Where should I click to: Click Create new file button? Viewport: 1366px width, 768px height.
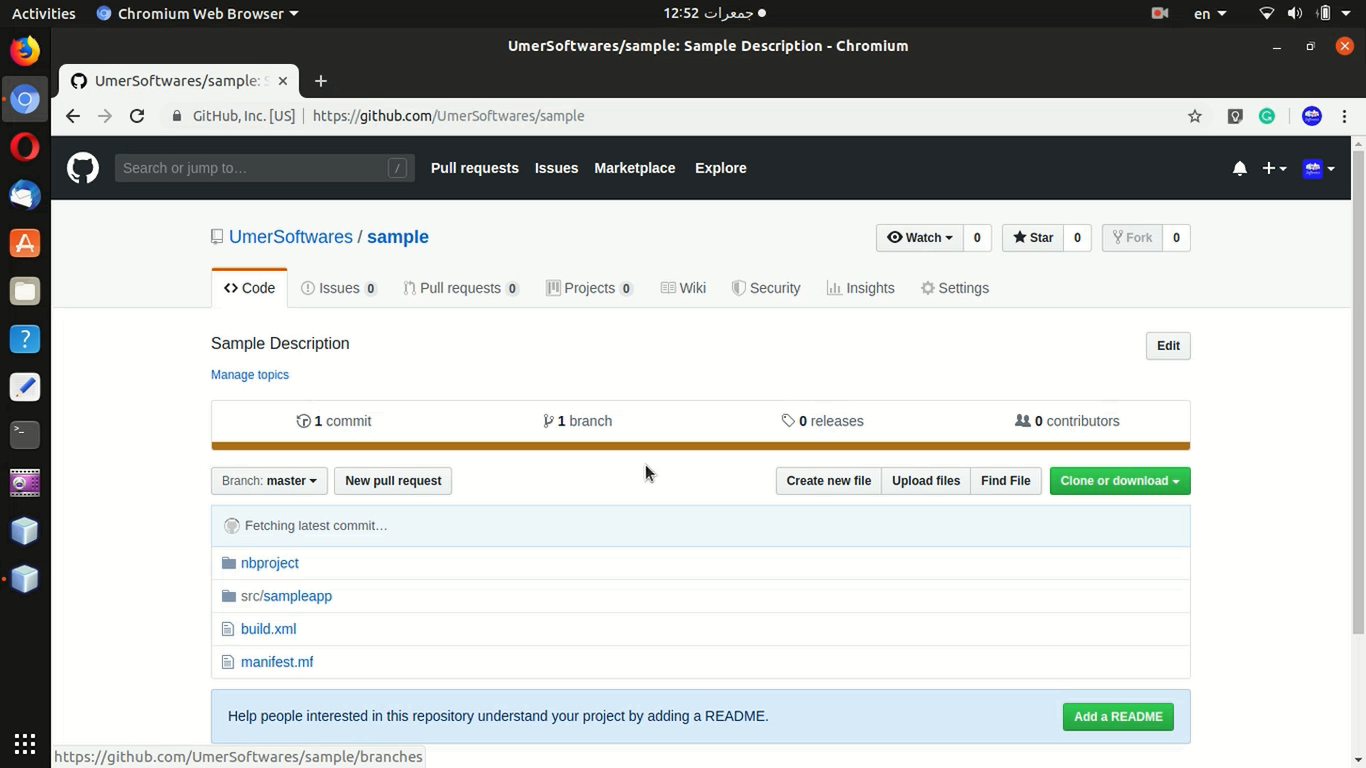829,481
